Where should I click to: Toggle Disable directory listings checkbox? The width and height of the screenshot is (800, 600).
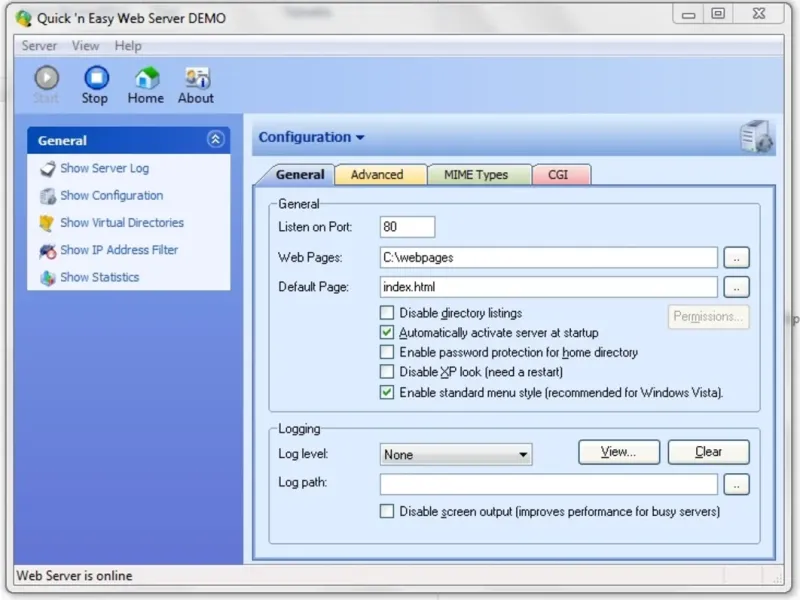(387, 312)
